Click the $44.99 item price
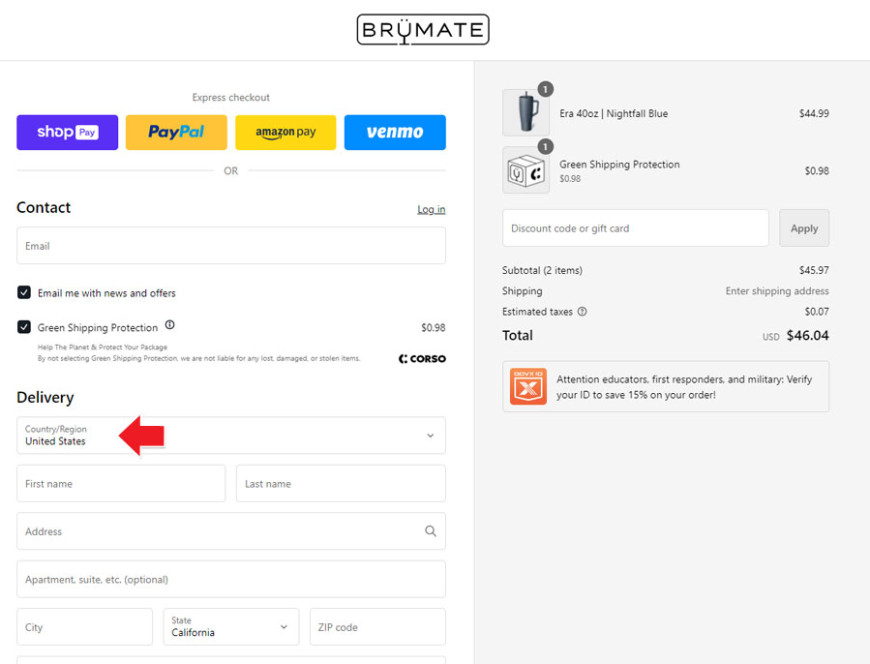Screen dimensions: 870x664 pos(814,113)
